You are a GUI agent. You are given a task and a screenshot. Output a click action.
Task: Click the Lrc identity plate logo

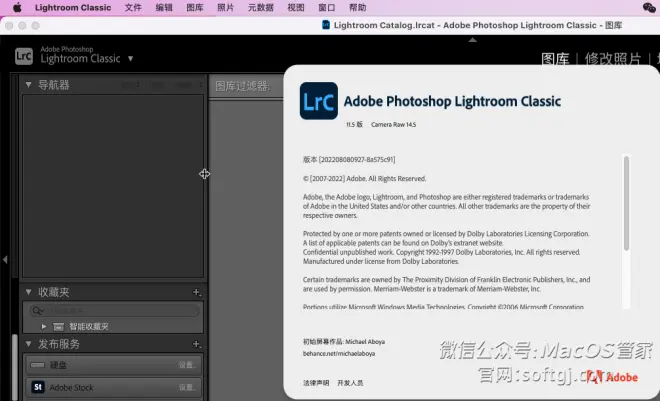coord(24,56)
